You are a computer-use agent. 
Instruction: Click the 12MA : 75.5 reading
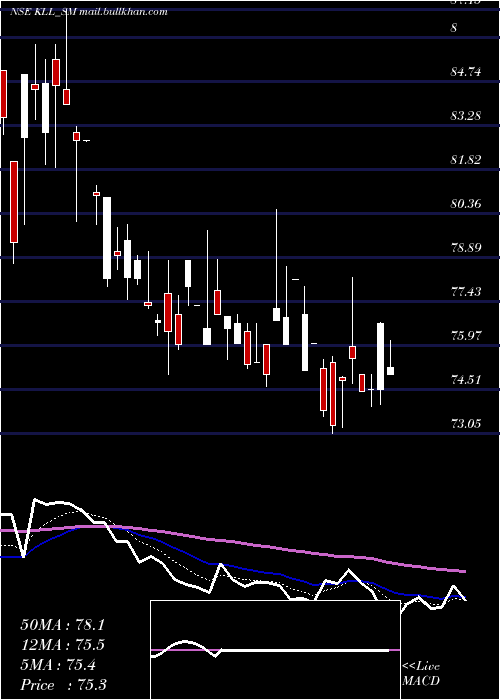(x=62, y=645)
